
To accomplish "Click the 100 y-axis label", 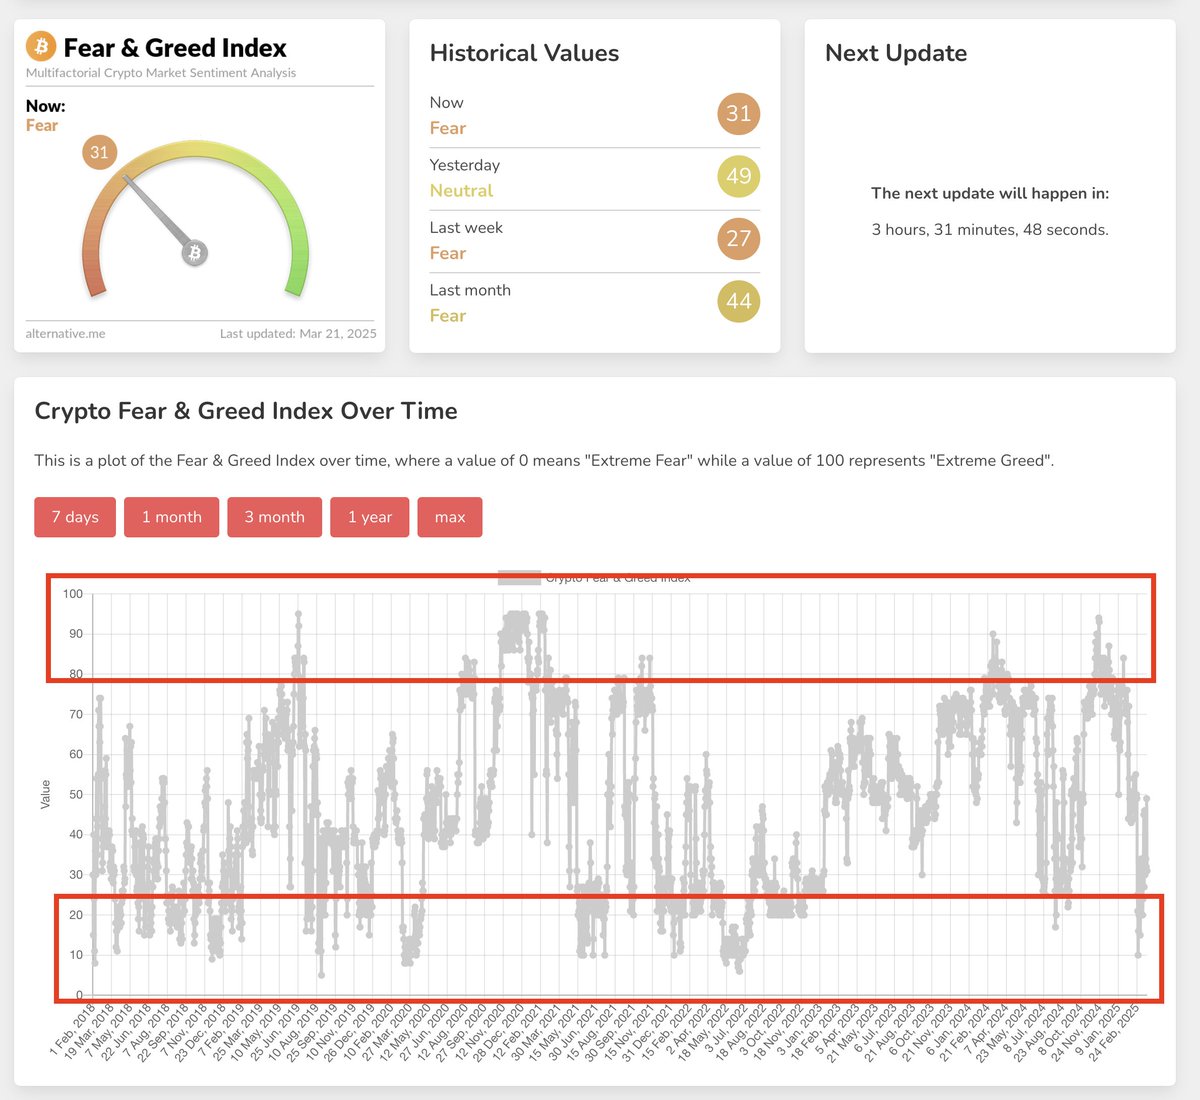I will [73, 594].
